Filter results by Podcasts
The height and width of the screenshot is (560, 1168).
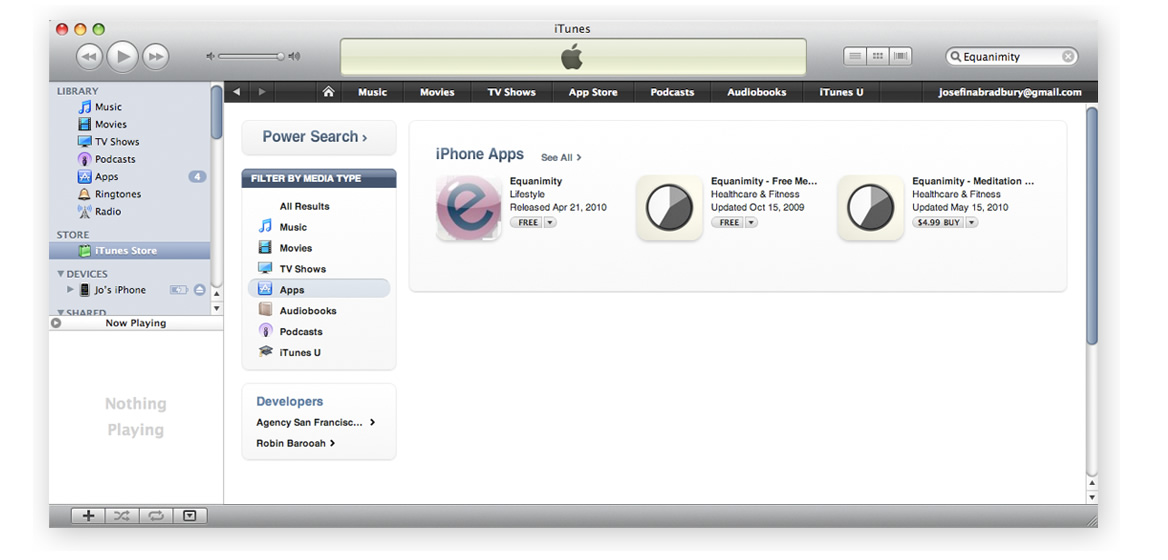pos(301,331)
